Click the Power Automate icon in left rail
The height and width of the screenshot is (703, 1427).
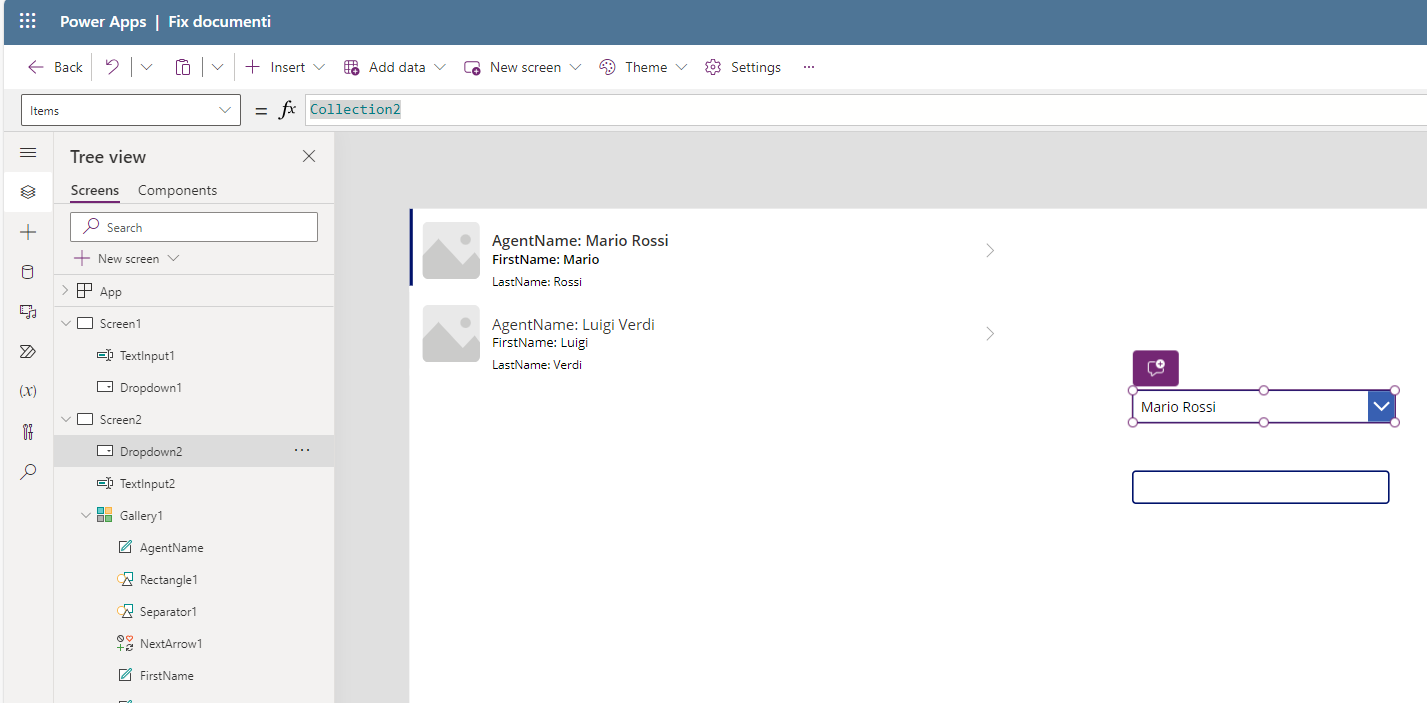click(x=28, y=351)
